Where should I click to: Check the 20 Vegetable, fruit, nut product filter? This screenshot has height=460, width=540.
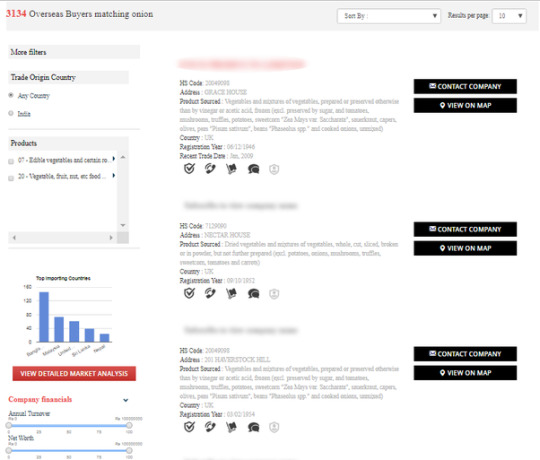pyautogui.click(x=11, y=178)
